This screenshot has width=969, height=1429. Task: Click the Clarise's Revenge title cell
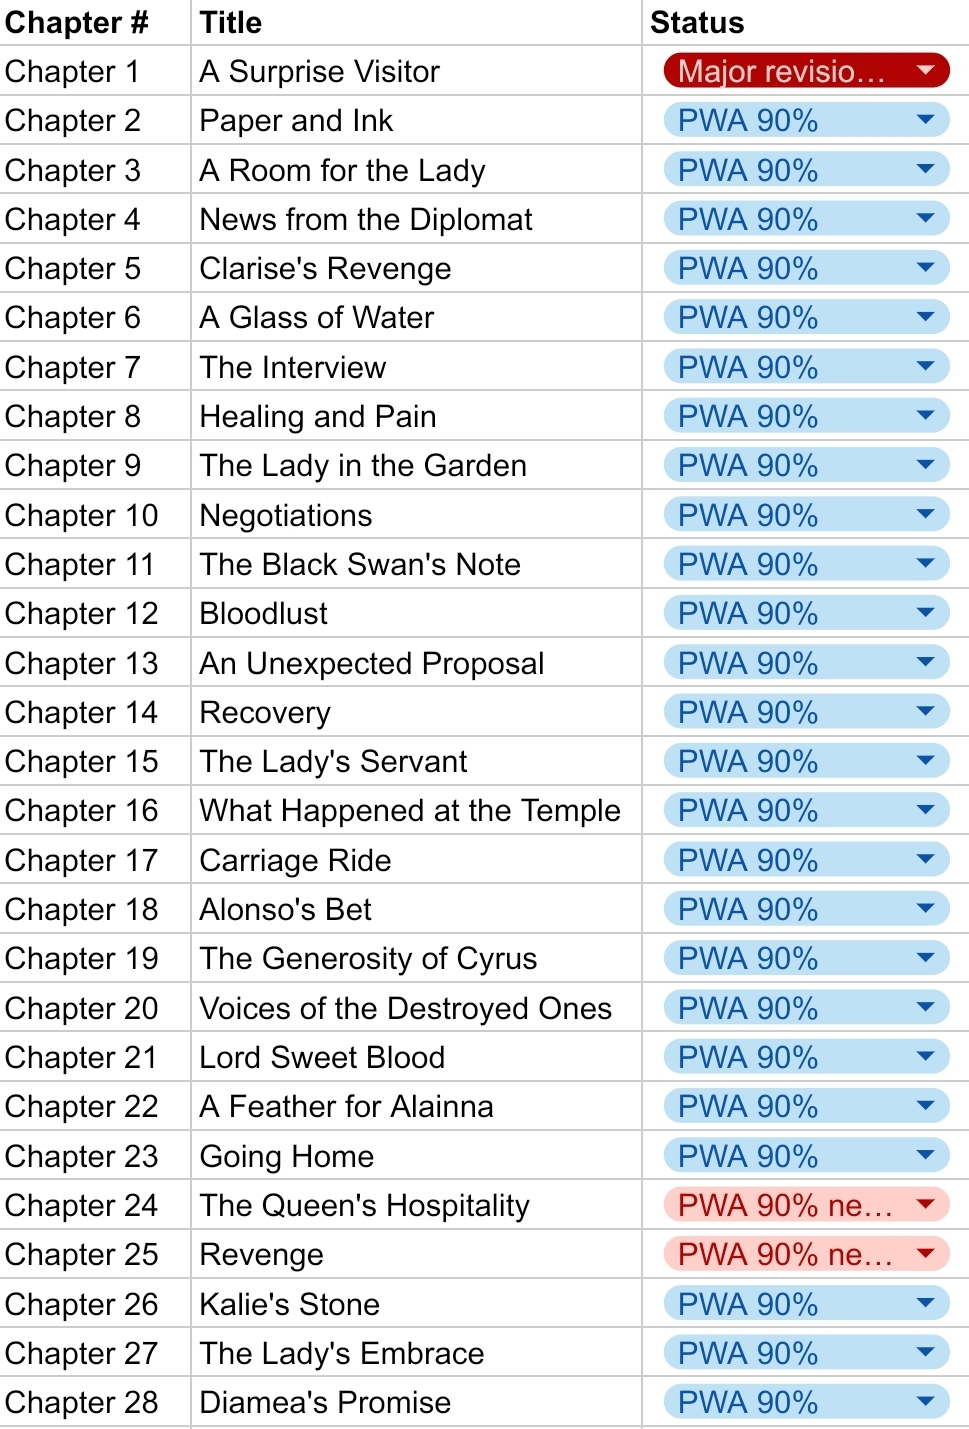click(x=416, y=268)
